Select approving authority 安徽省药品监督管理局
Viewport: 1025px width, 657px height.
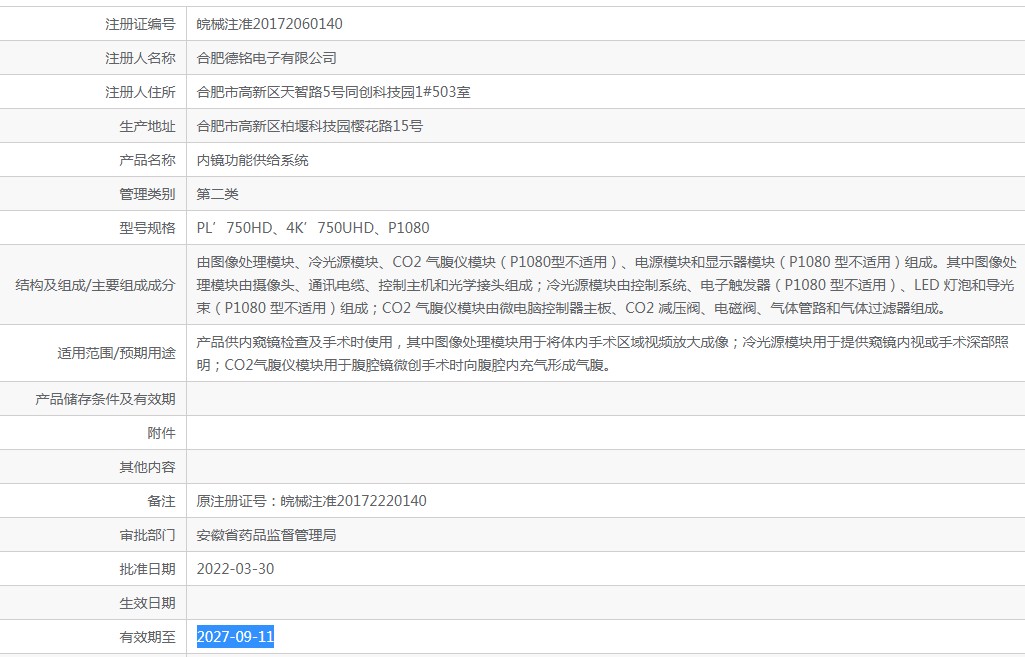point(267,535)
